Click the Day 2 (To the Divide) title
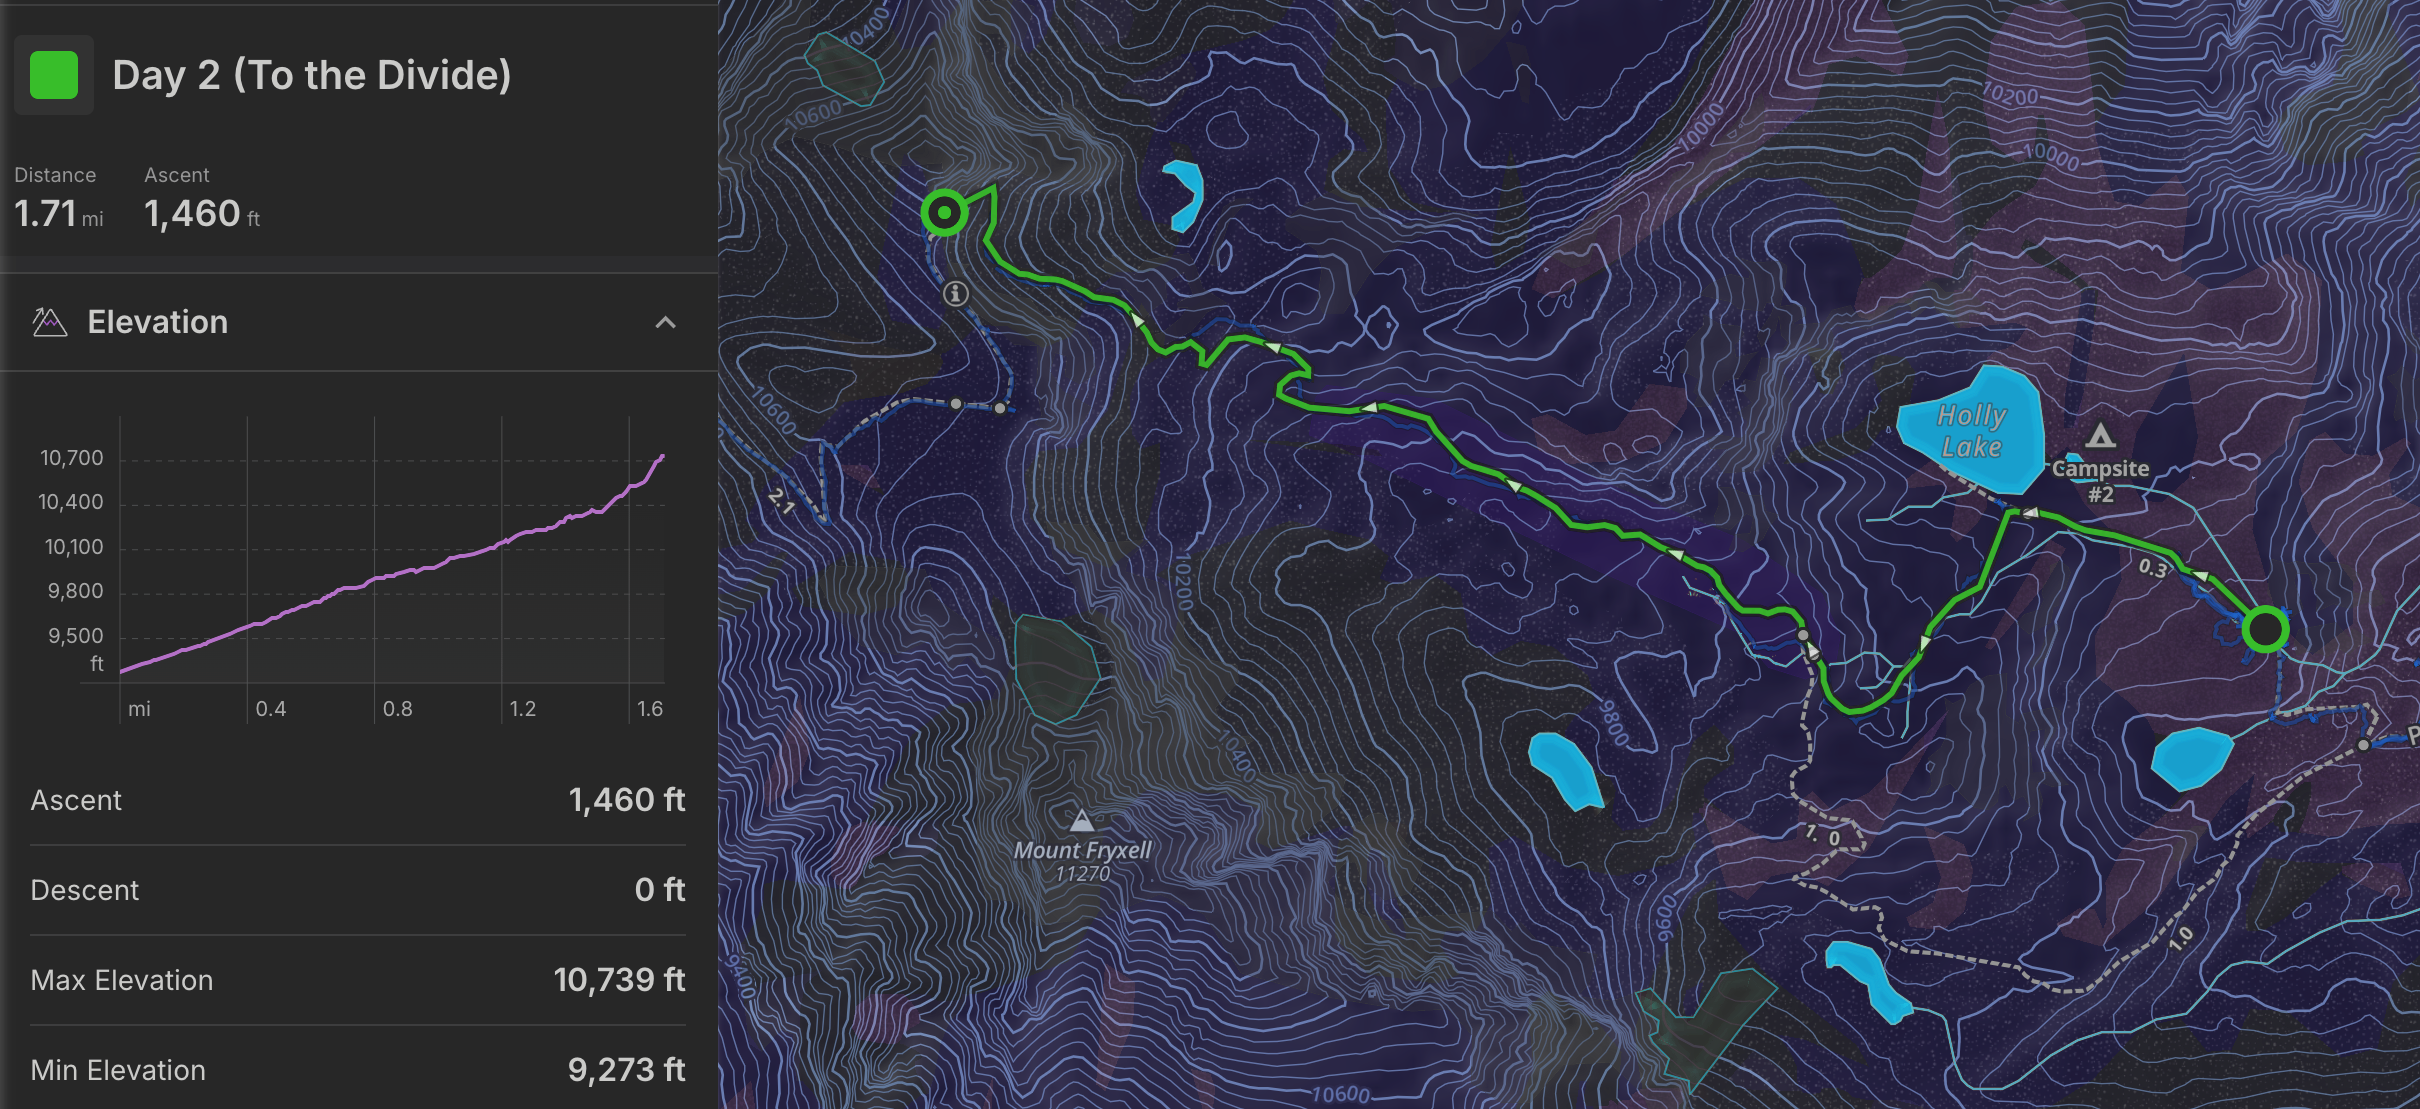Image resolution: width=2420 pixels, height=1109 pixels. (311, 75)
